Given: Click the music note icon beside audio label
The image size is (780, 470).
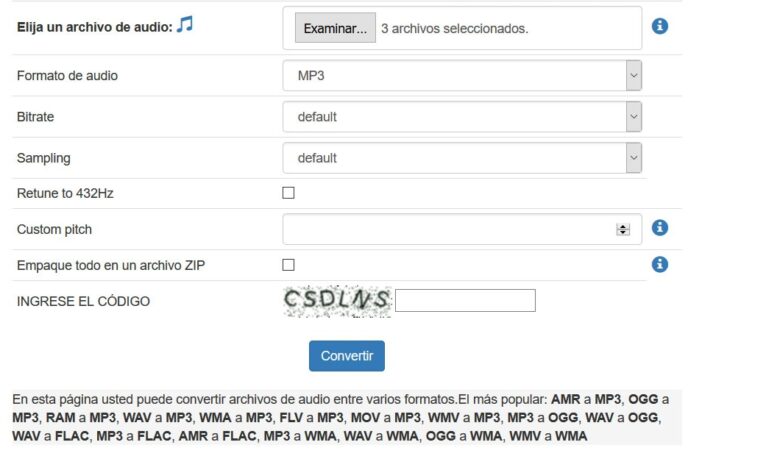Looking at the screenshot, I should [184, 25].
